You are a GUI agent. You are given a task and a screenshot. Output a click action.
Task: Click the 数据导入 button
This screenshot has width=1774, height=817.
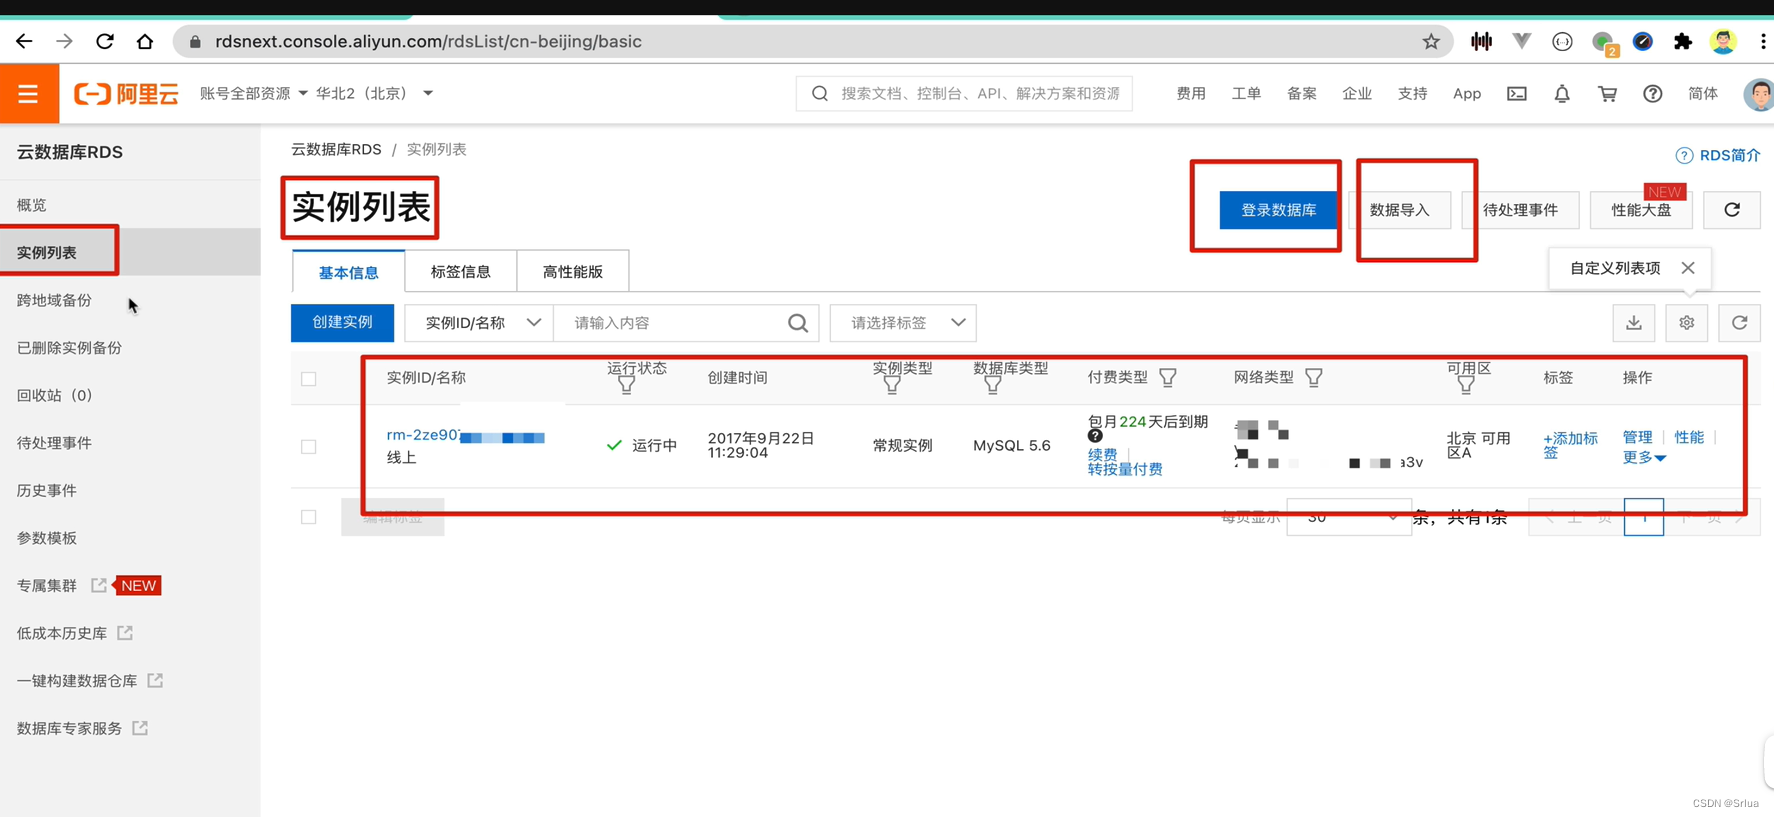[1400, 210]
